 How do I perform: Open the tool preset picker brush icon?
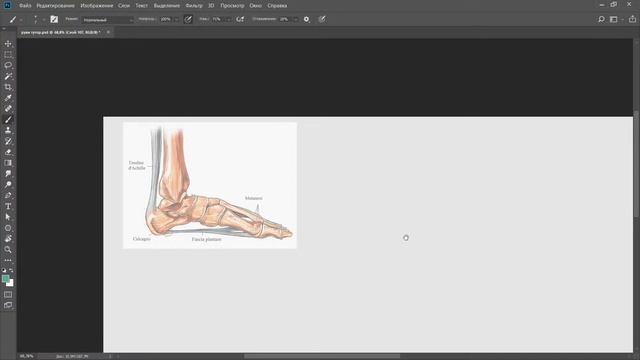pyautogui.click(x=13, y=19)
